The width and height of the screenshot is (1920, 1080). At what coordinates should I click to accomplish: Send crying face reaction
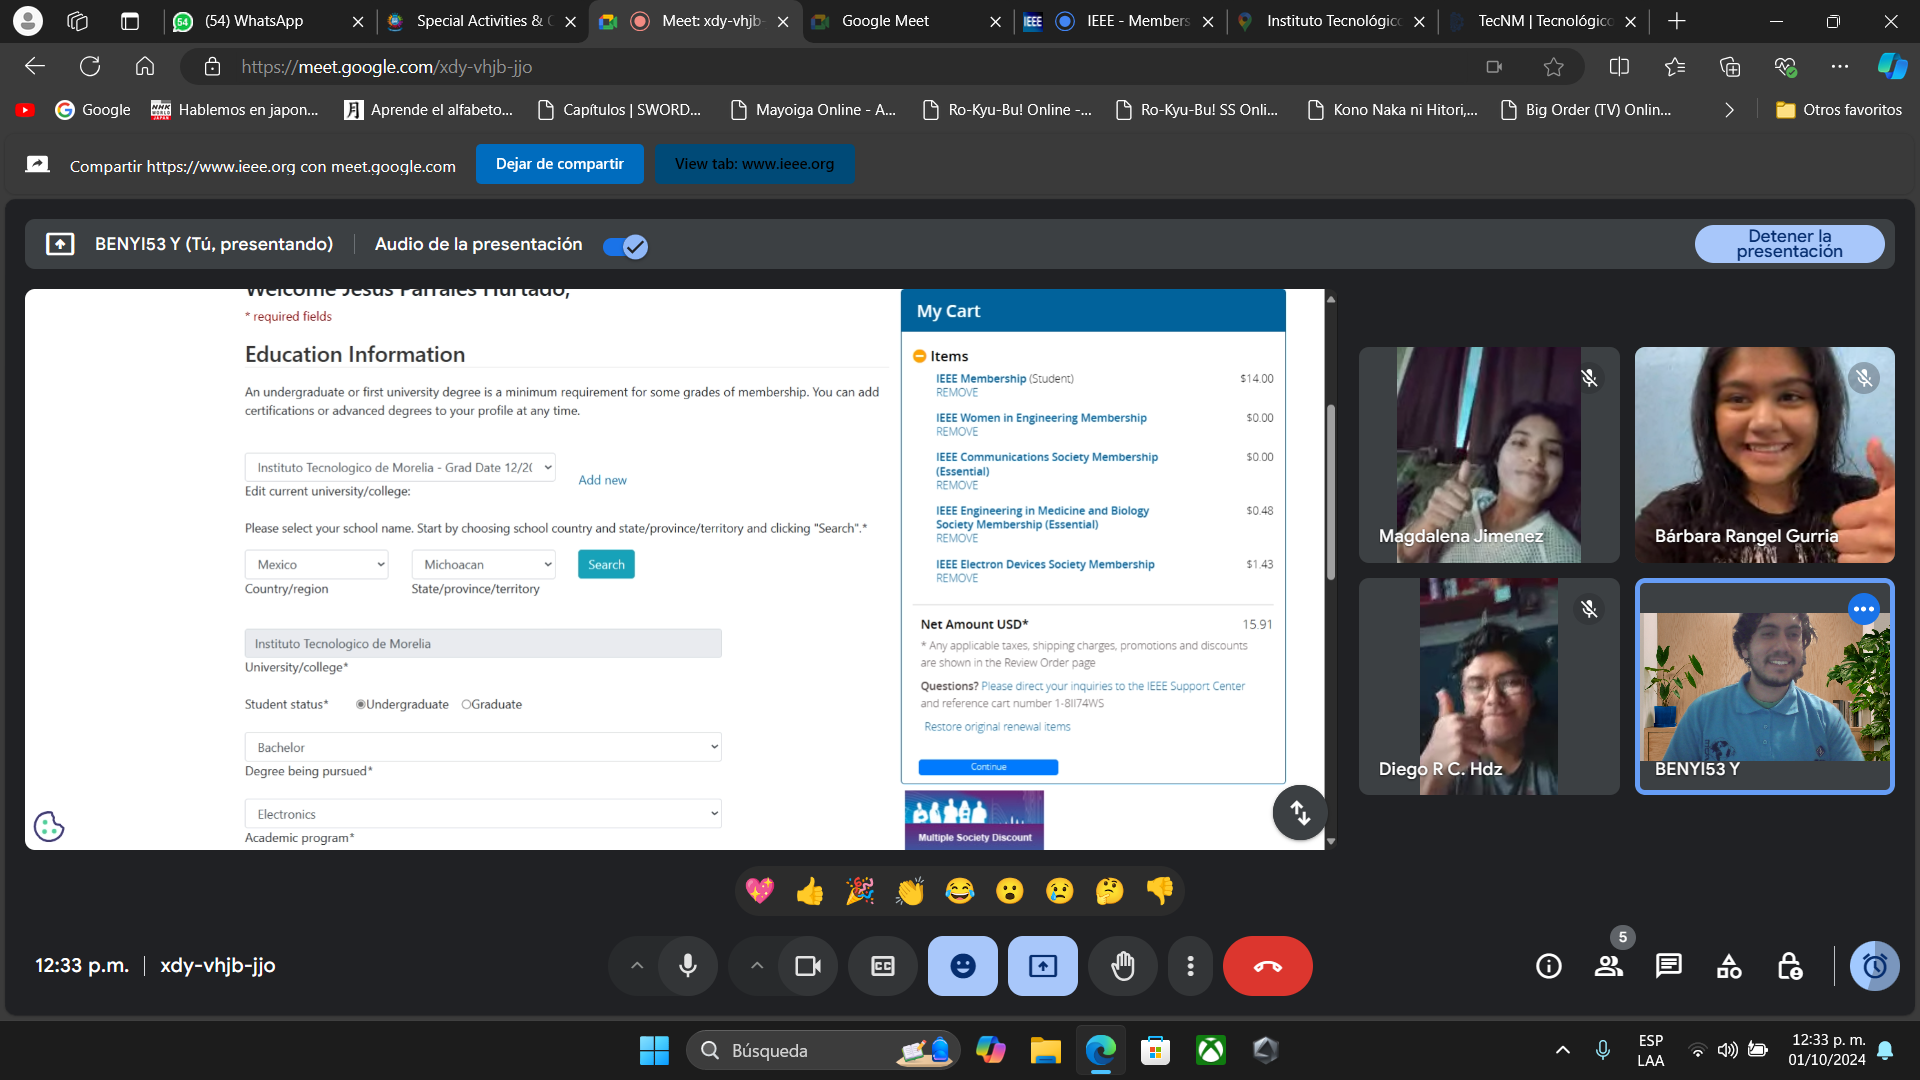click(x=1060, y=890)
